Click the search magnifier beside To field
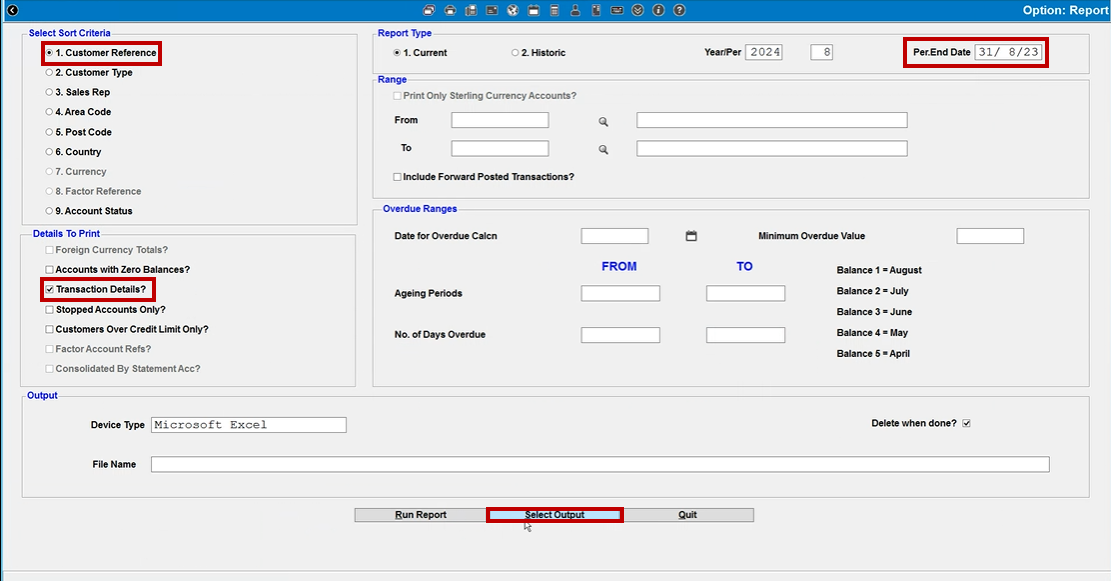The image size is (1111, 581). [603, 150]
